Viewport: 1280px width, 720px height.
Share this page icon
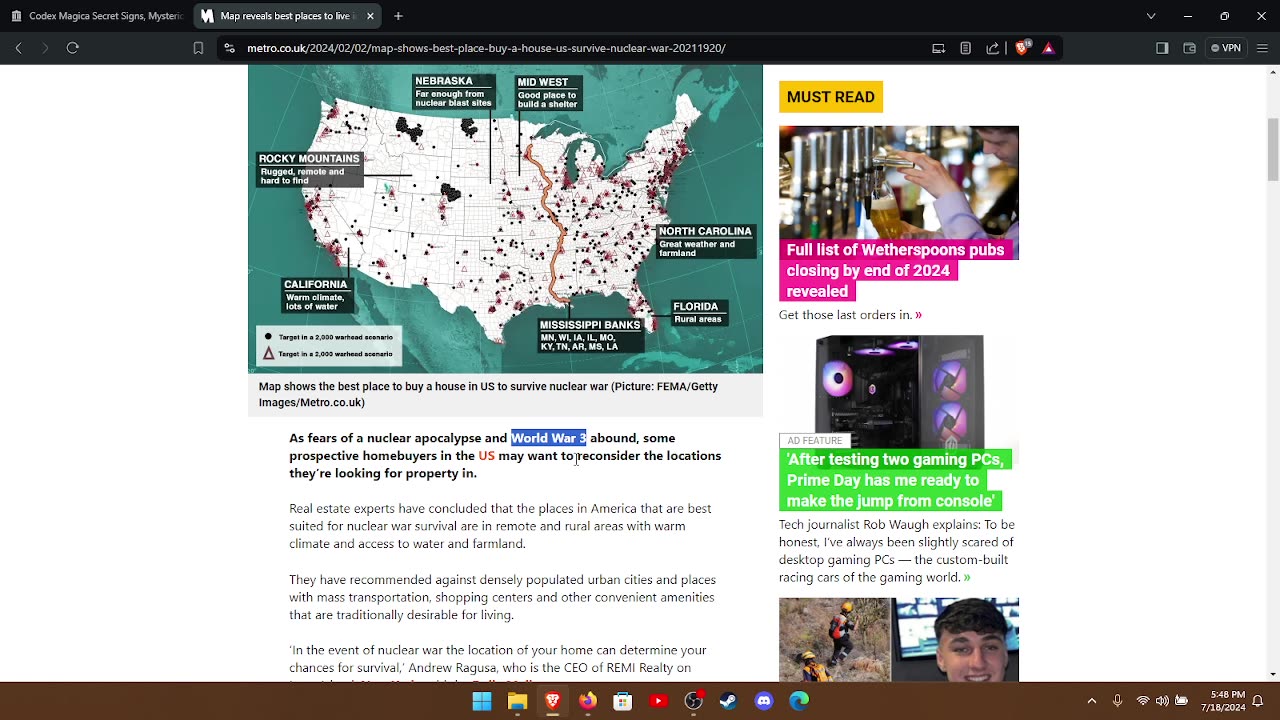coord(992,48)
